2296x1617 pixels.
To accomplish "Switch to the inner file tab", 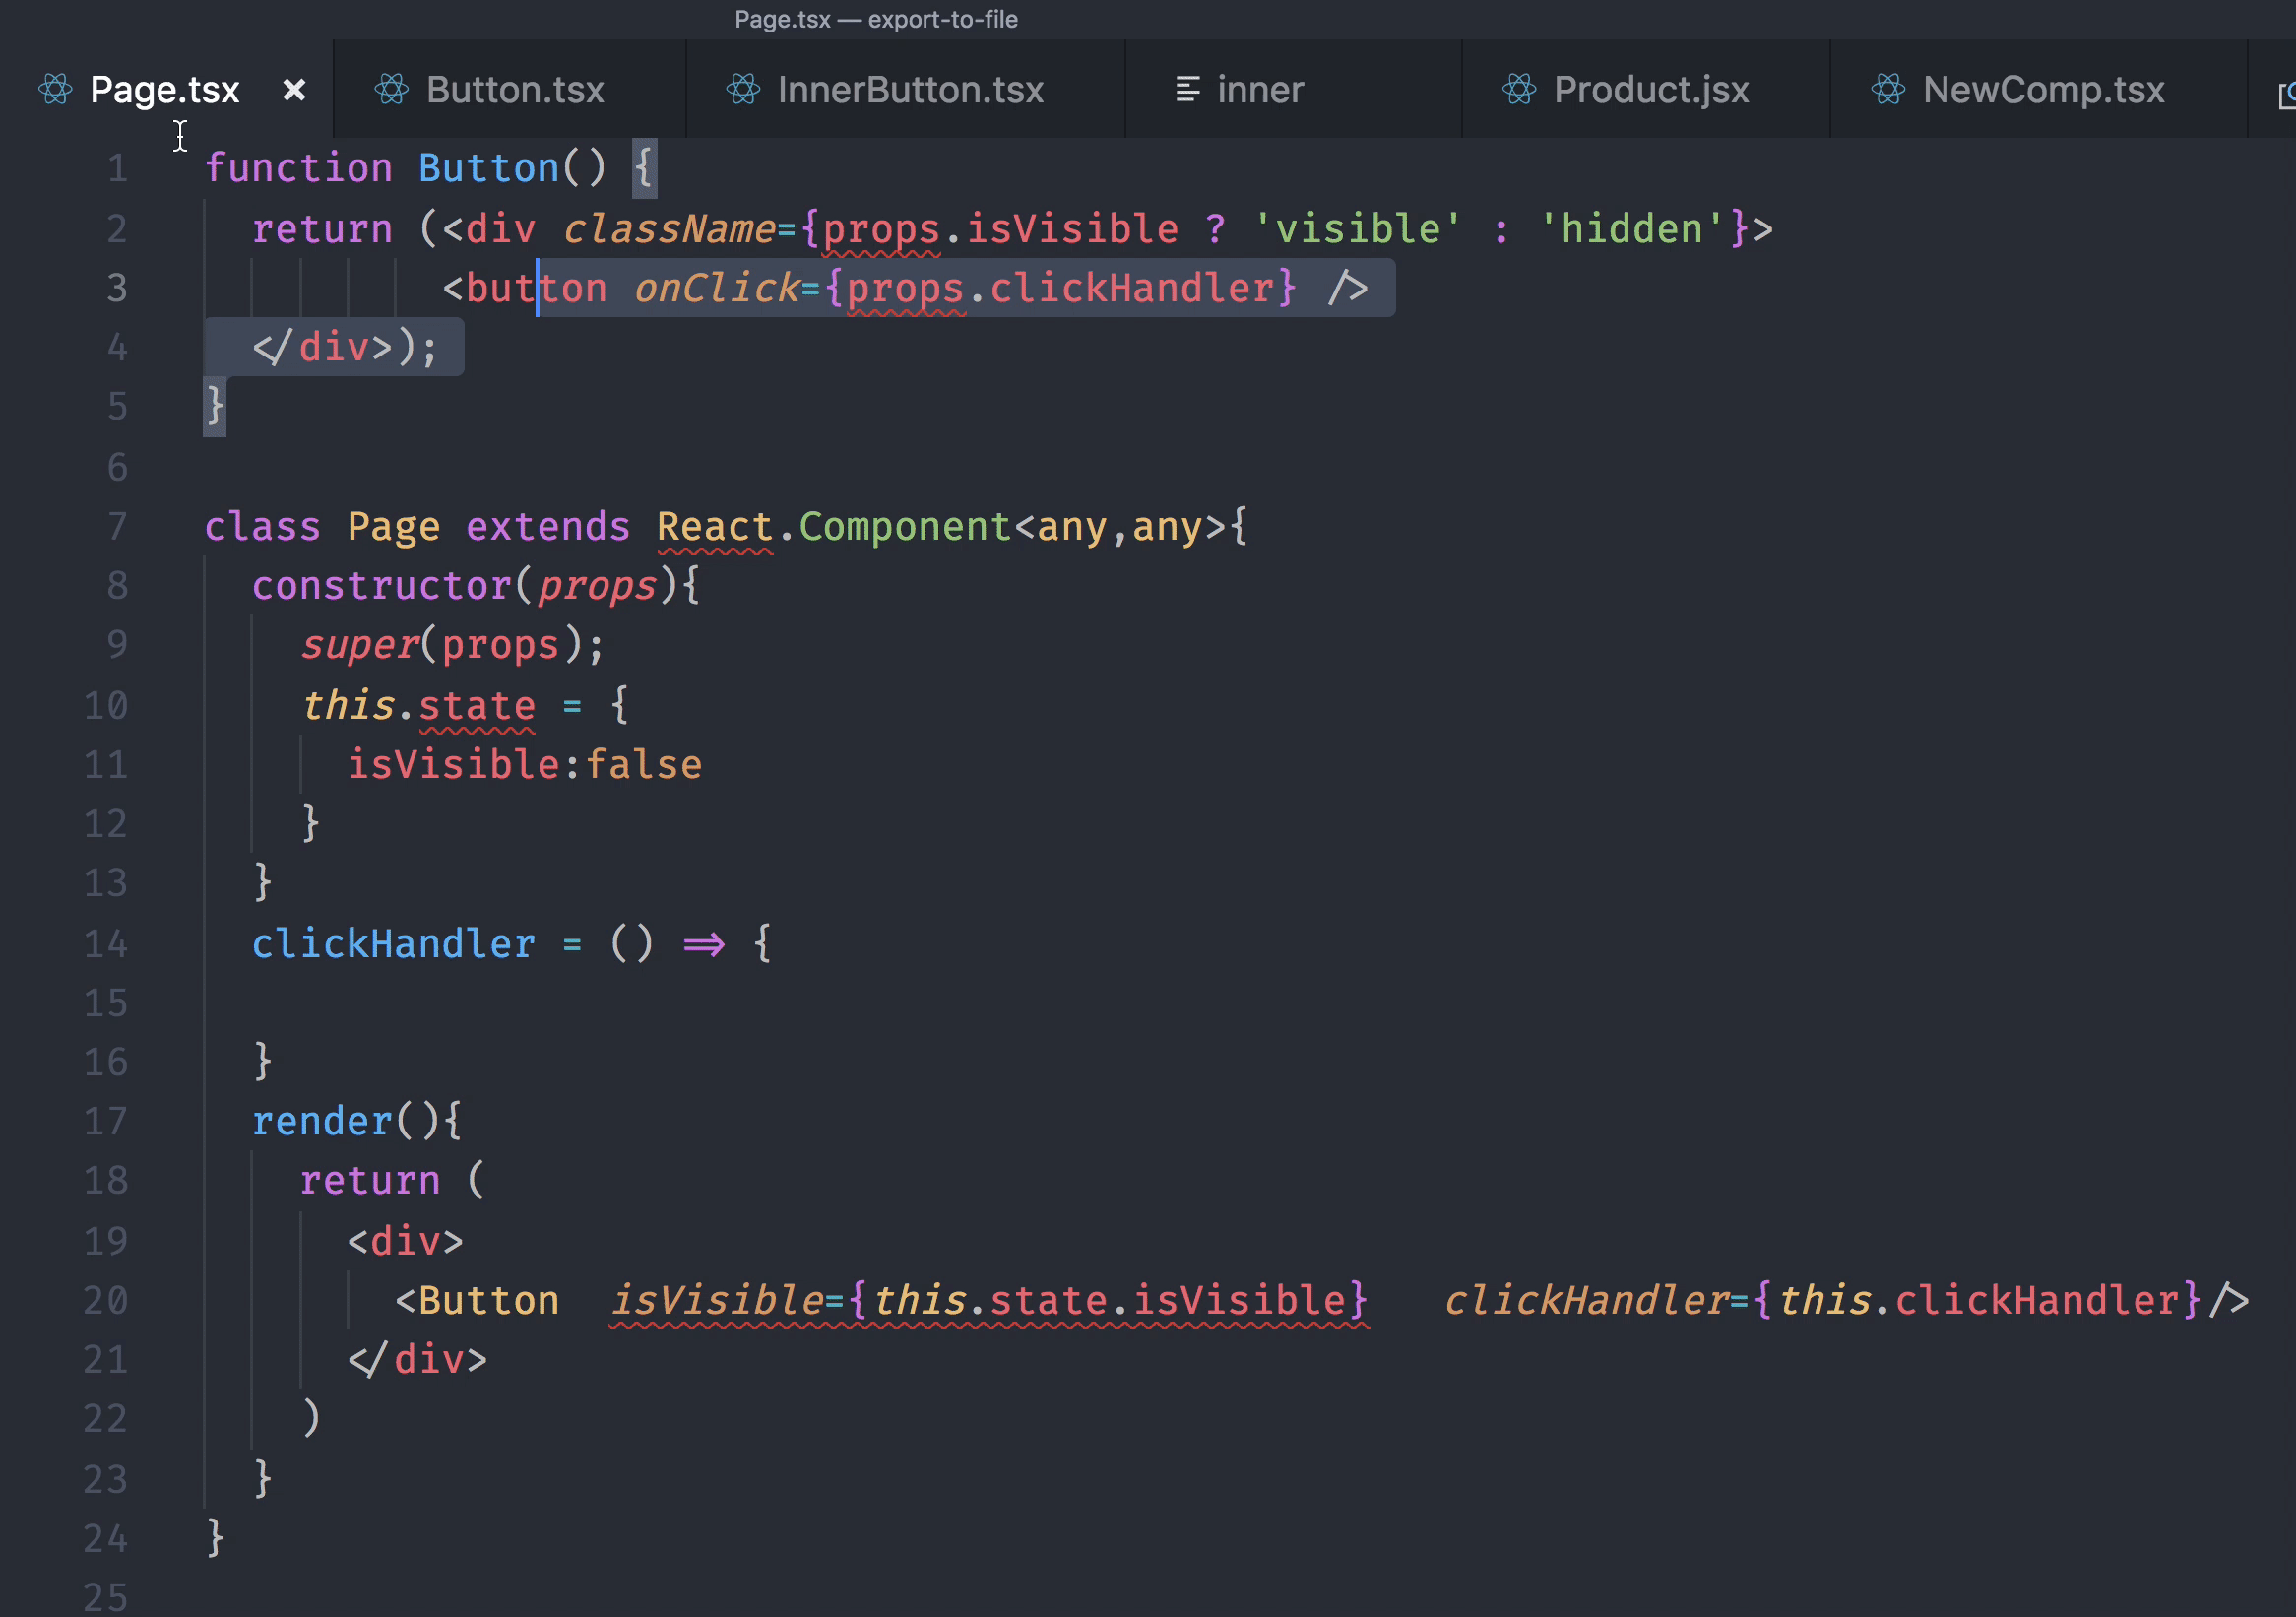I will tap(1259, 90).
